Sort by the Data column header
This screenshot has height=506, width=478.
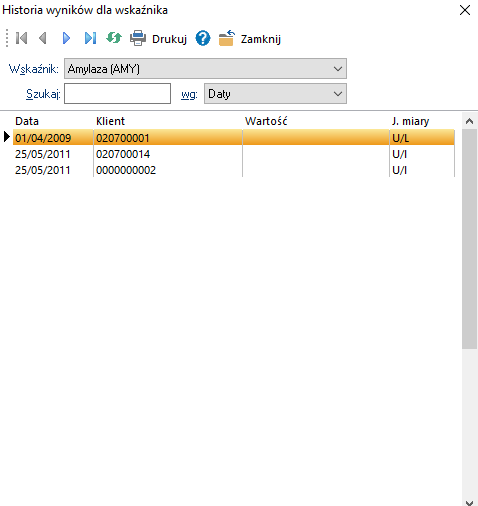pyautogui.click(x=27, y=121)
